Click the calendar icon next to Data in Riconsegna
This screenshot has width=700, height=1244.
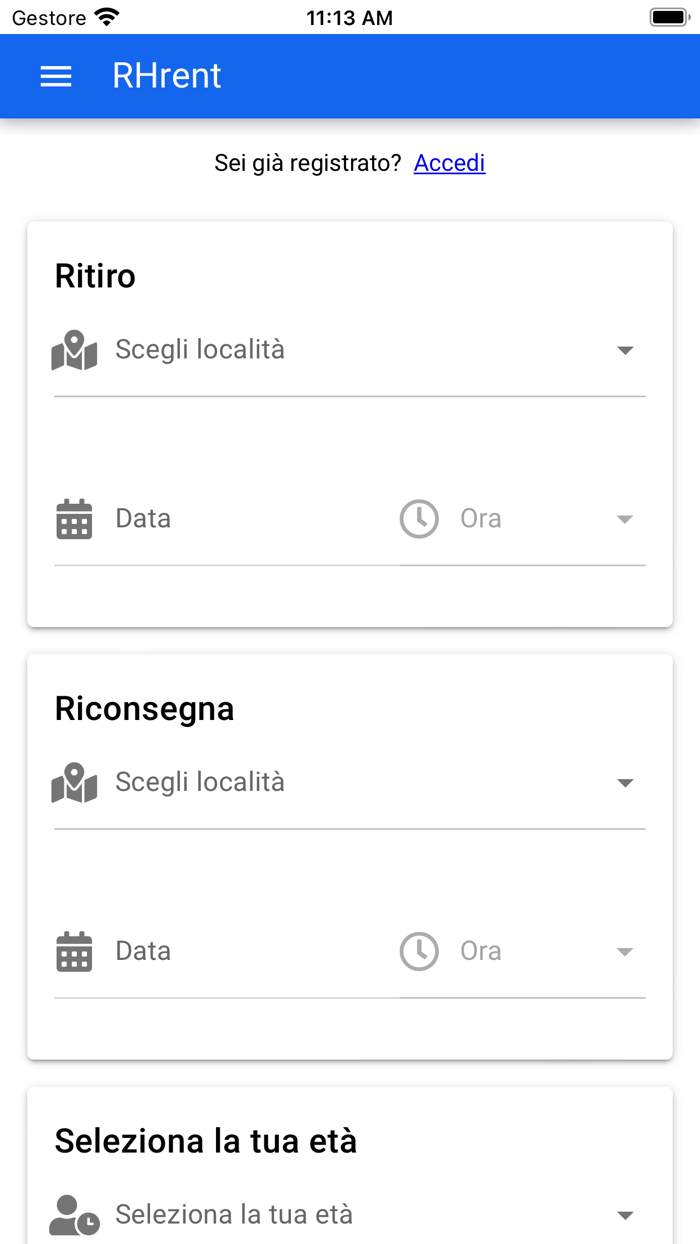[74, 951]
